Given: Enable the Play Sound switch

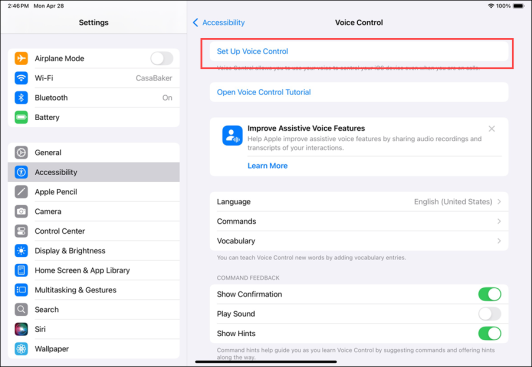Looking at the screenshot, I should pos(490,314).
